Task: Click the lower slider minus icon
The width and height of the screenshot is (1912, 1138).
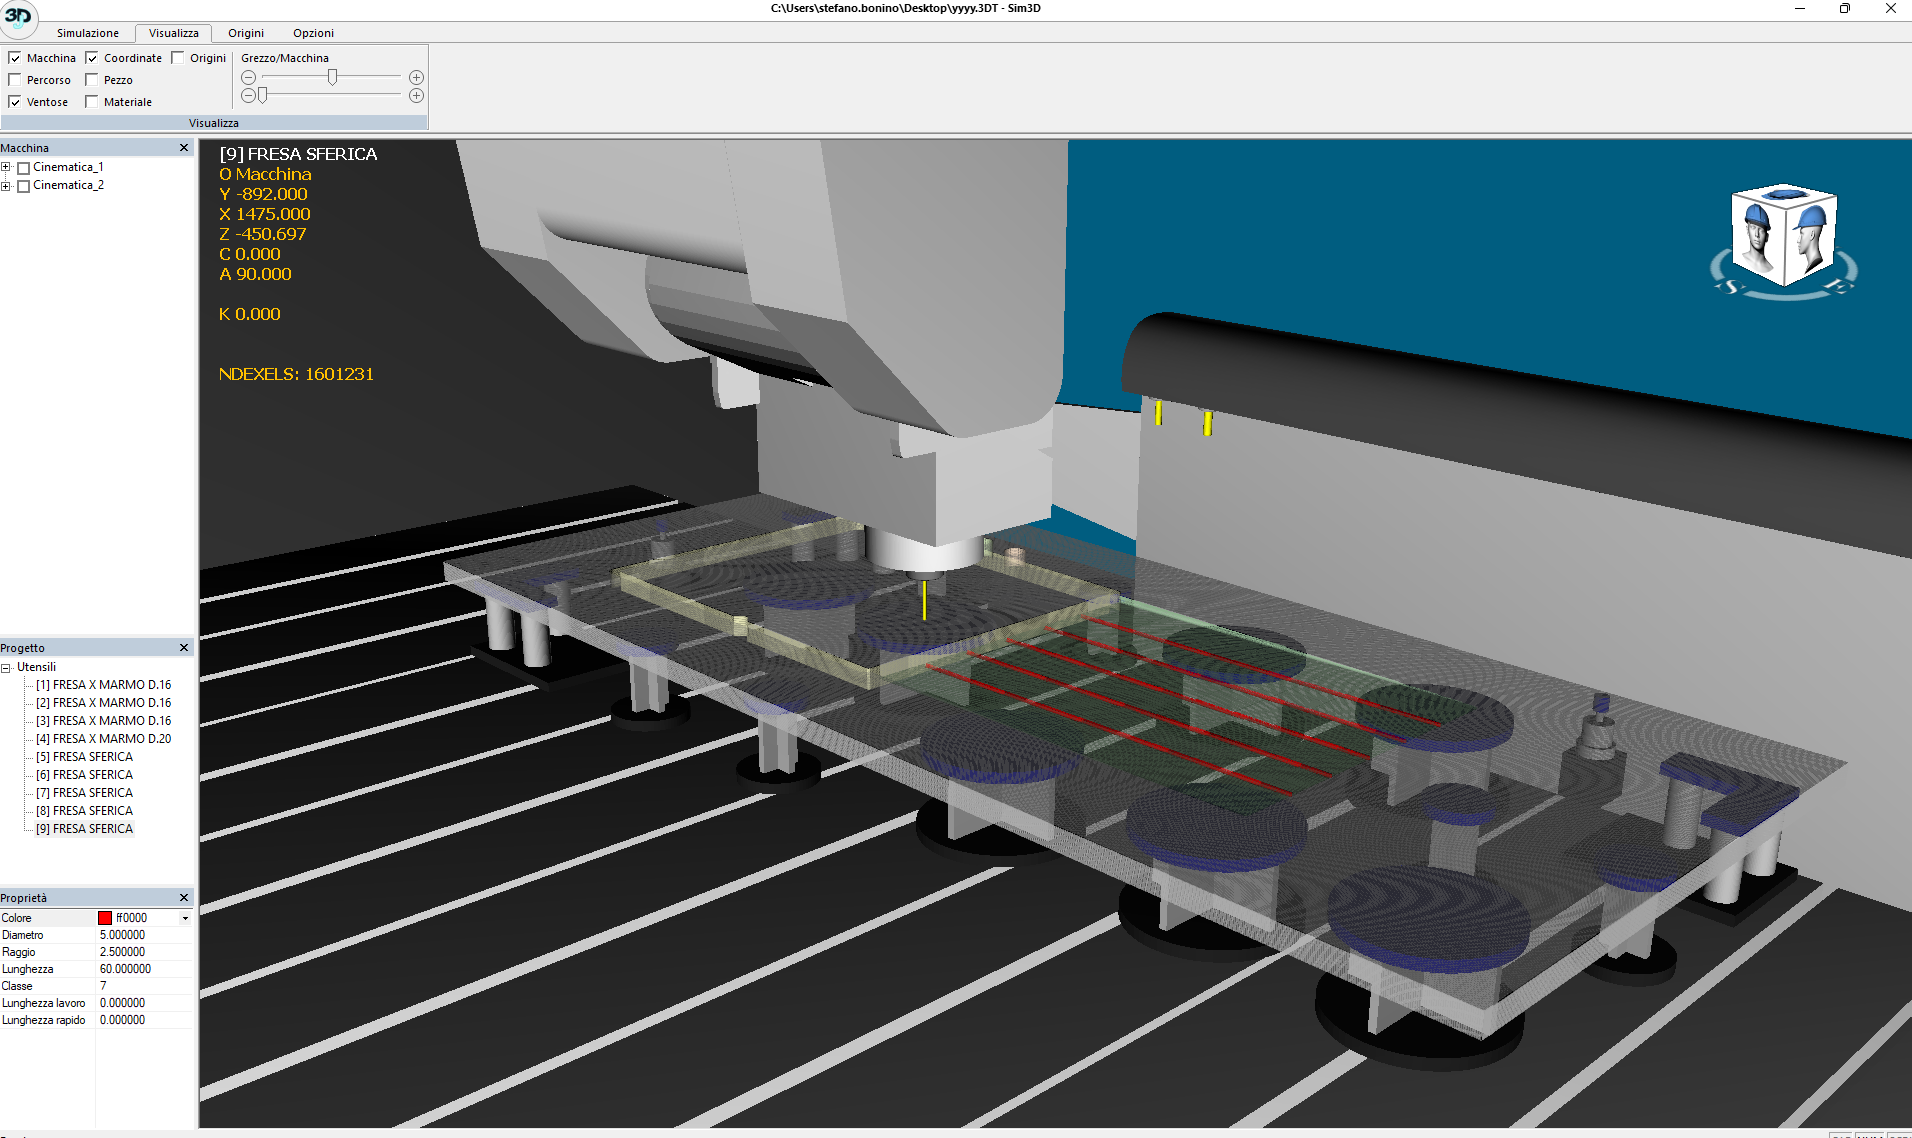Action: pos(249,96)
